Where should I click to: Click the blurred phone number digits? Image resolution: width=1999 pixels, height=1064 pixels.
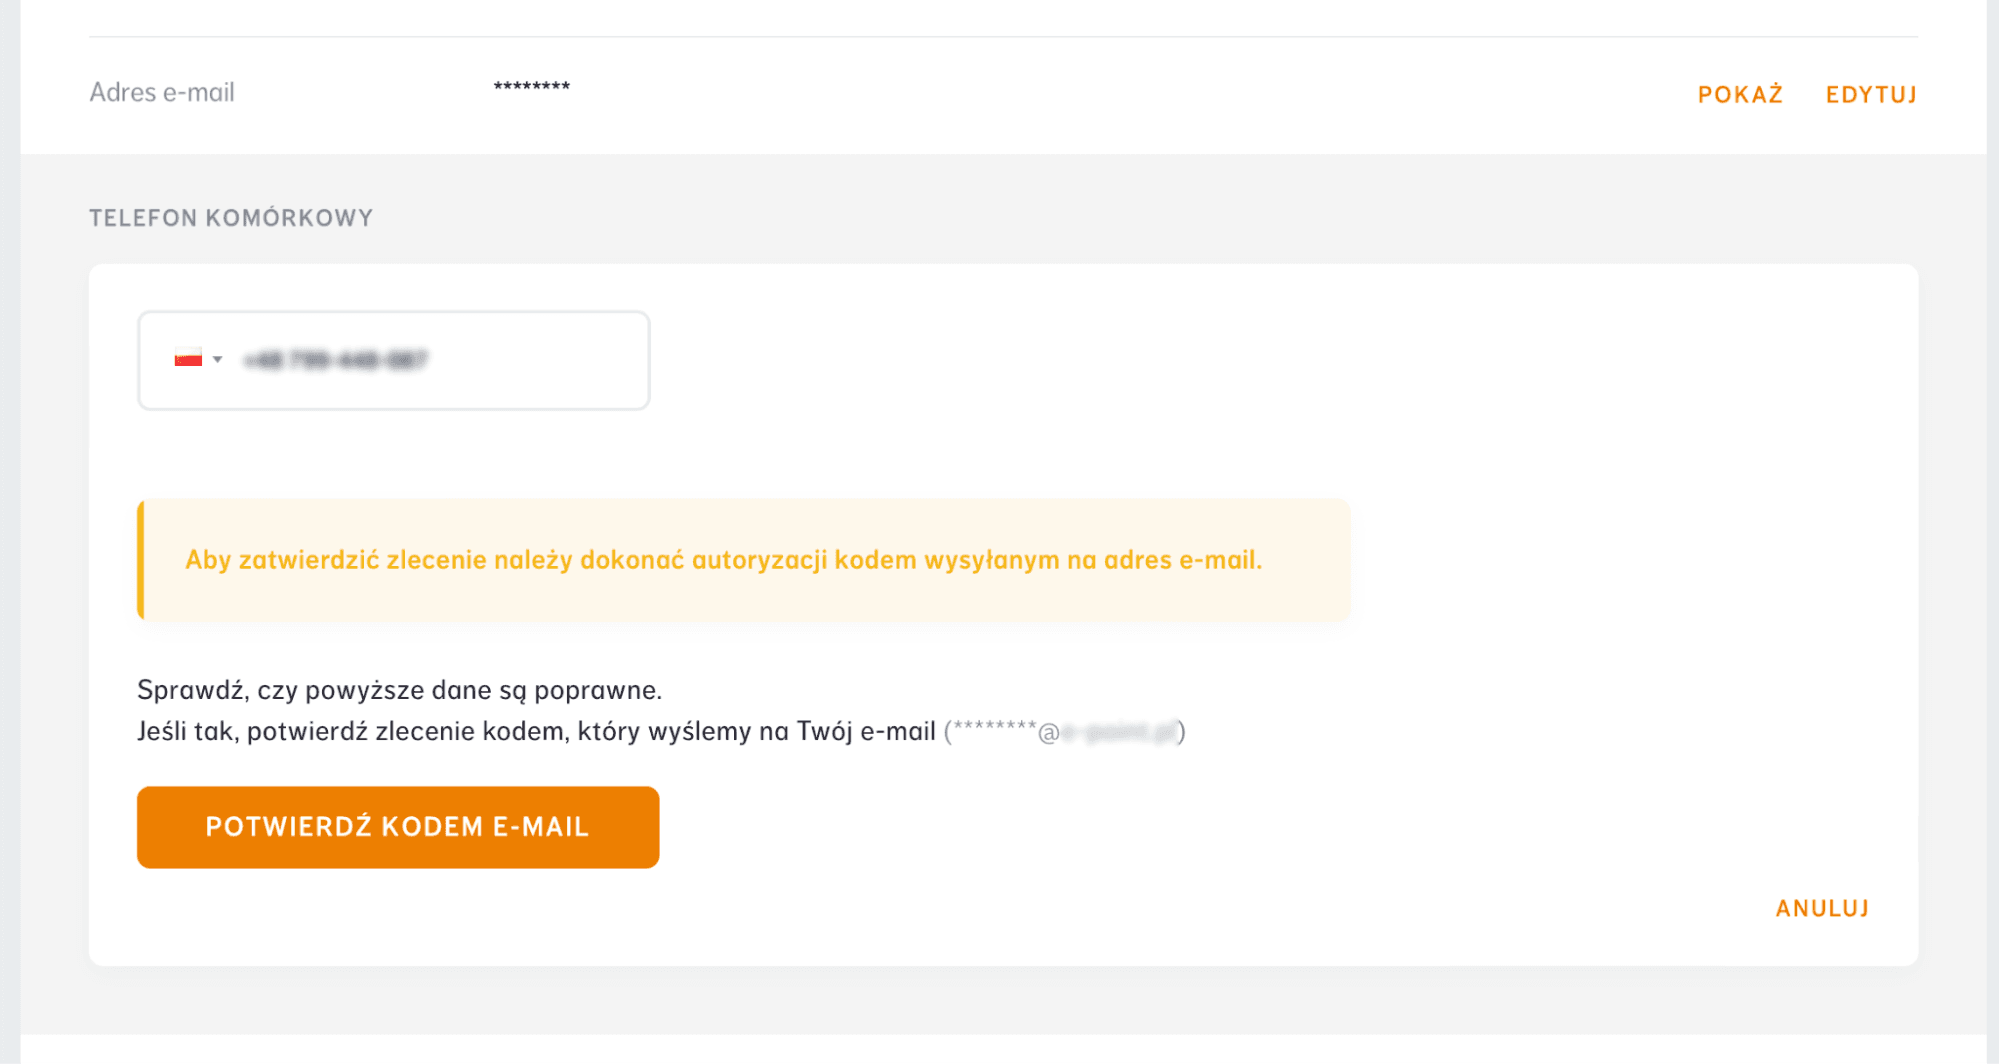[336, 360]
